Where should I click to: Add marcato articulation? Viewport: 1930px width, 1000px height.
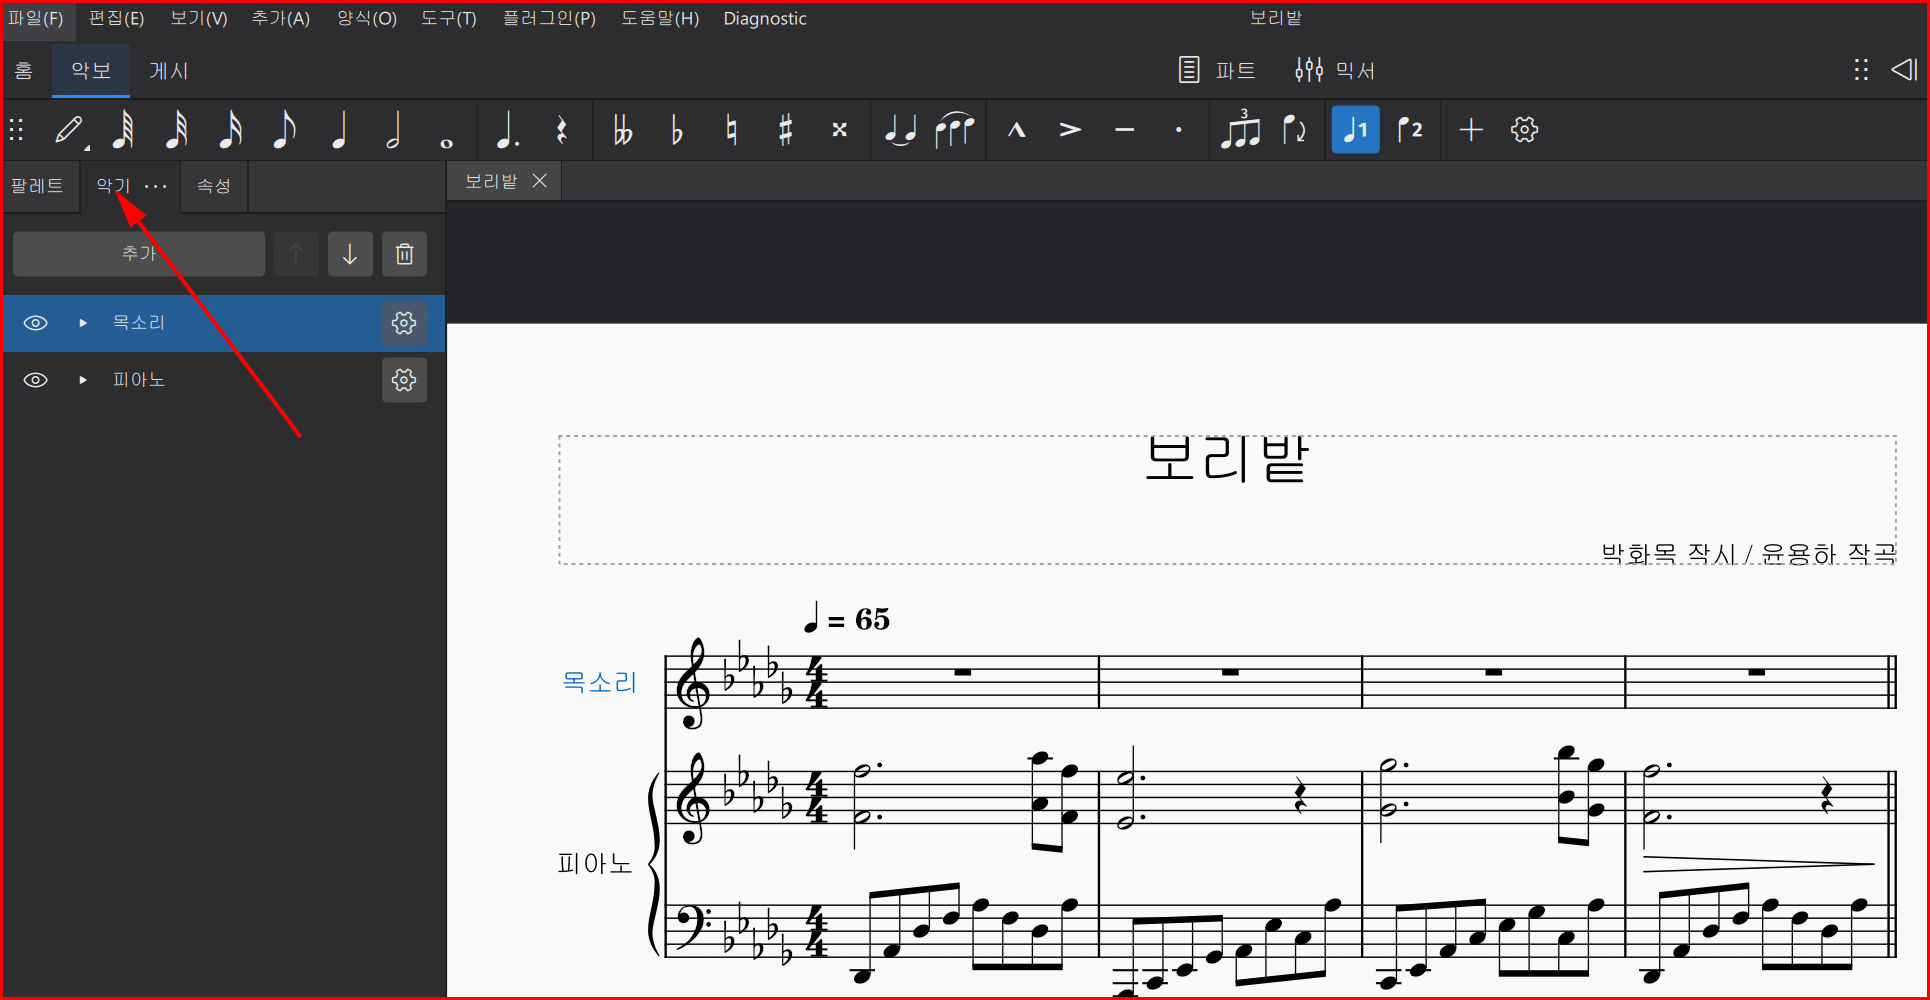1016,130
